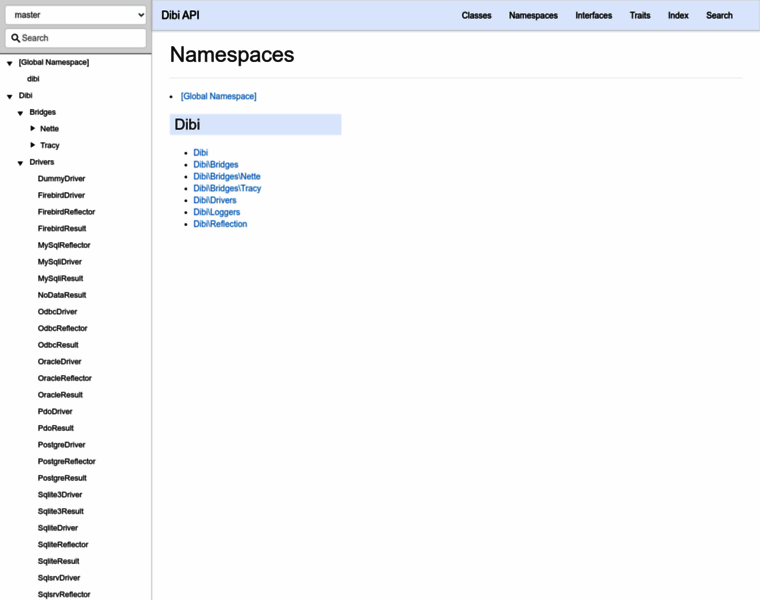Screen dimensions: 760x600
Task: Open DummyDriver in sidebar tree
Action: click(62, 178)
